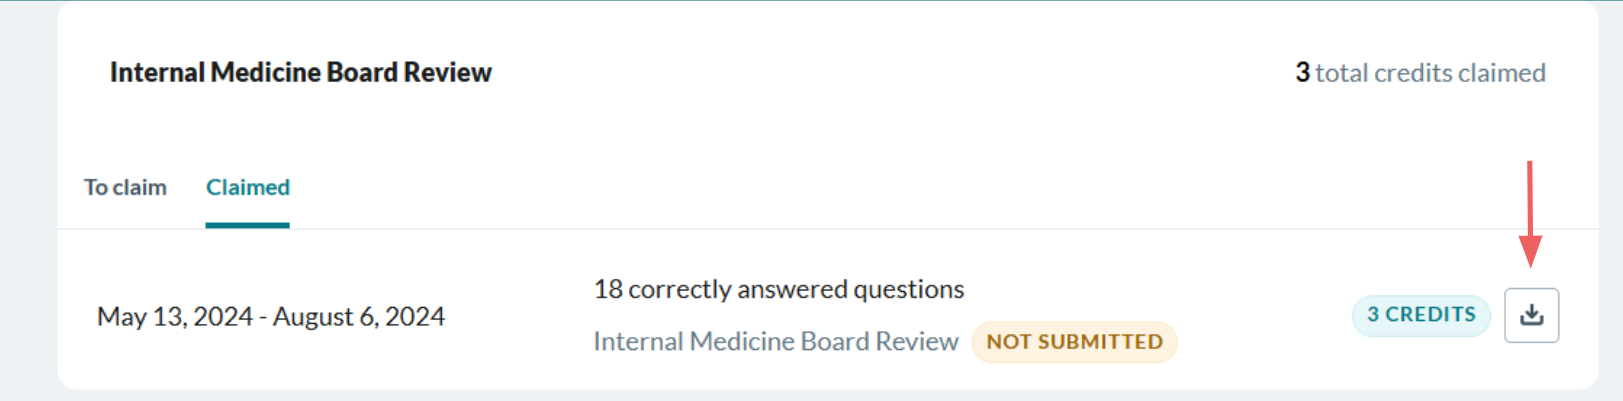Select the Claimed tab

point(248,187)
